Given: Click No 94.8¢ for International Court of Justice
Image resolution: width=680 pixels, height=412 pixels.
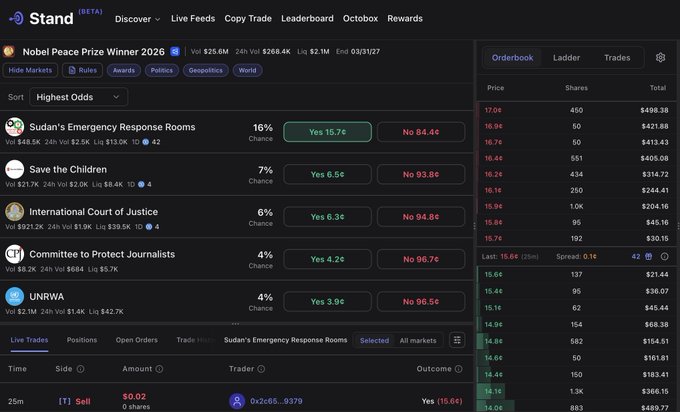Looking at the screenshot, I should 421,217.
